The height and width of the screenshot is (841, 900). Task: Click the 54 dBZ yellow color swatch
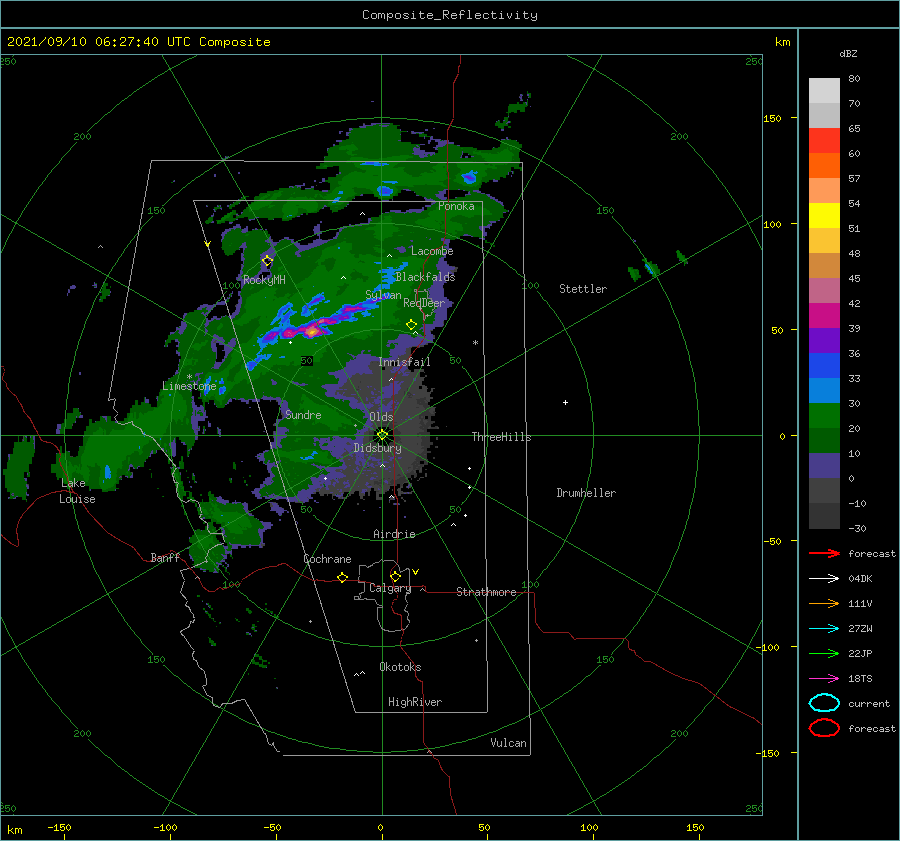pos(824,215)
